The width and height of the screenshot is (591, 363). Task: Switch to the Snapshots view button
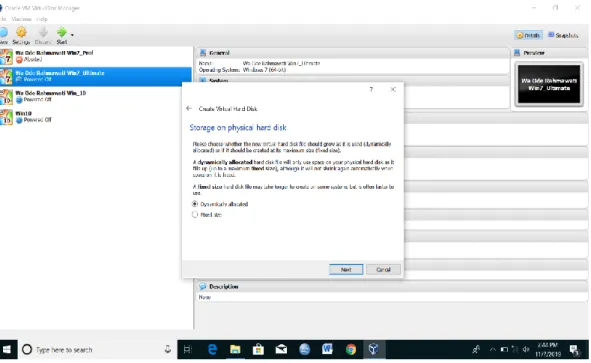(563, 35)
